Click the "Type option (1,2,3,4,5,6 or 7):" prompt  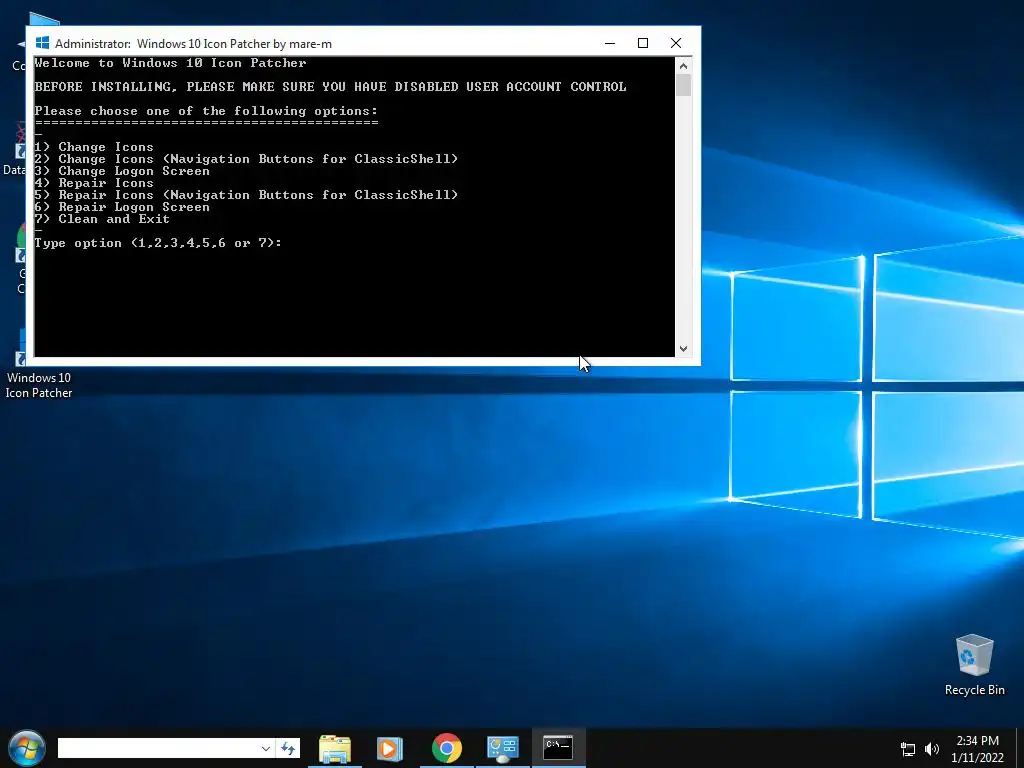pyautogui.click(x=158, y=243)
